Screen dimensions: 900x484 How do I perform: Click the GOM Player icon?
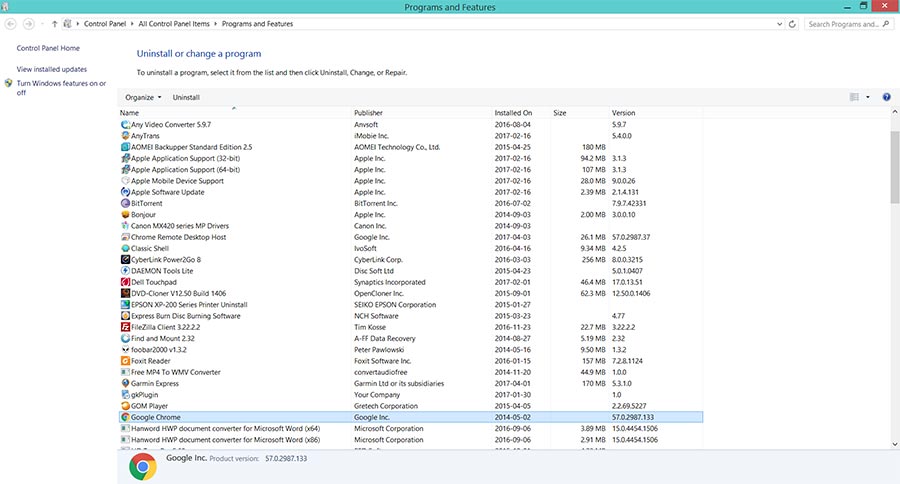(125, 406)
